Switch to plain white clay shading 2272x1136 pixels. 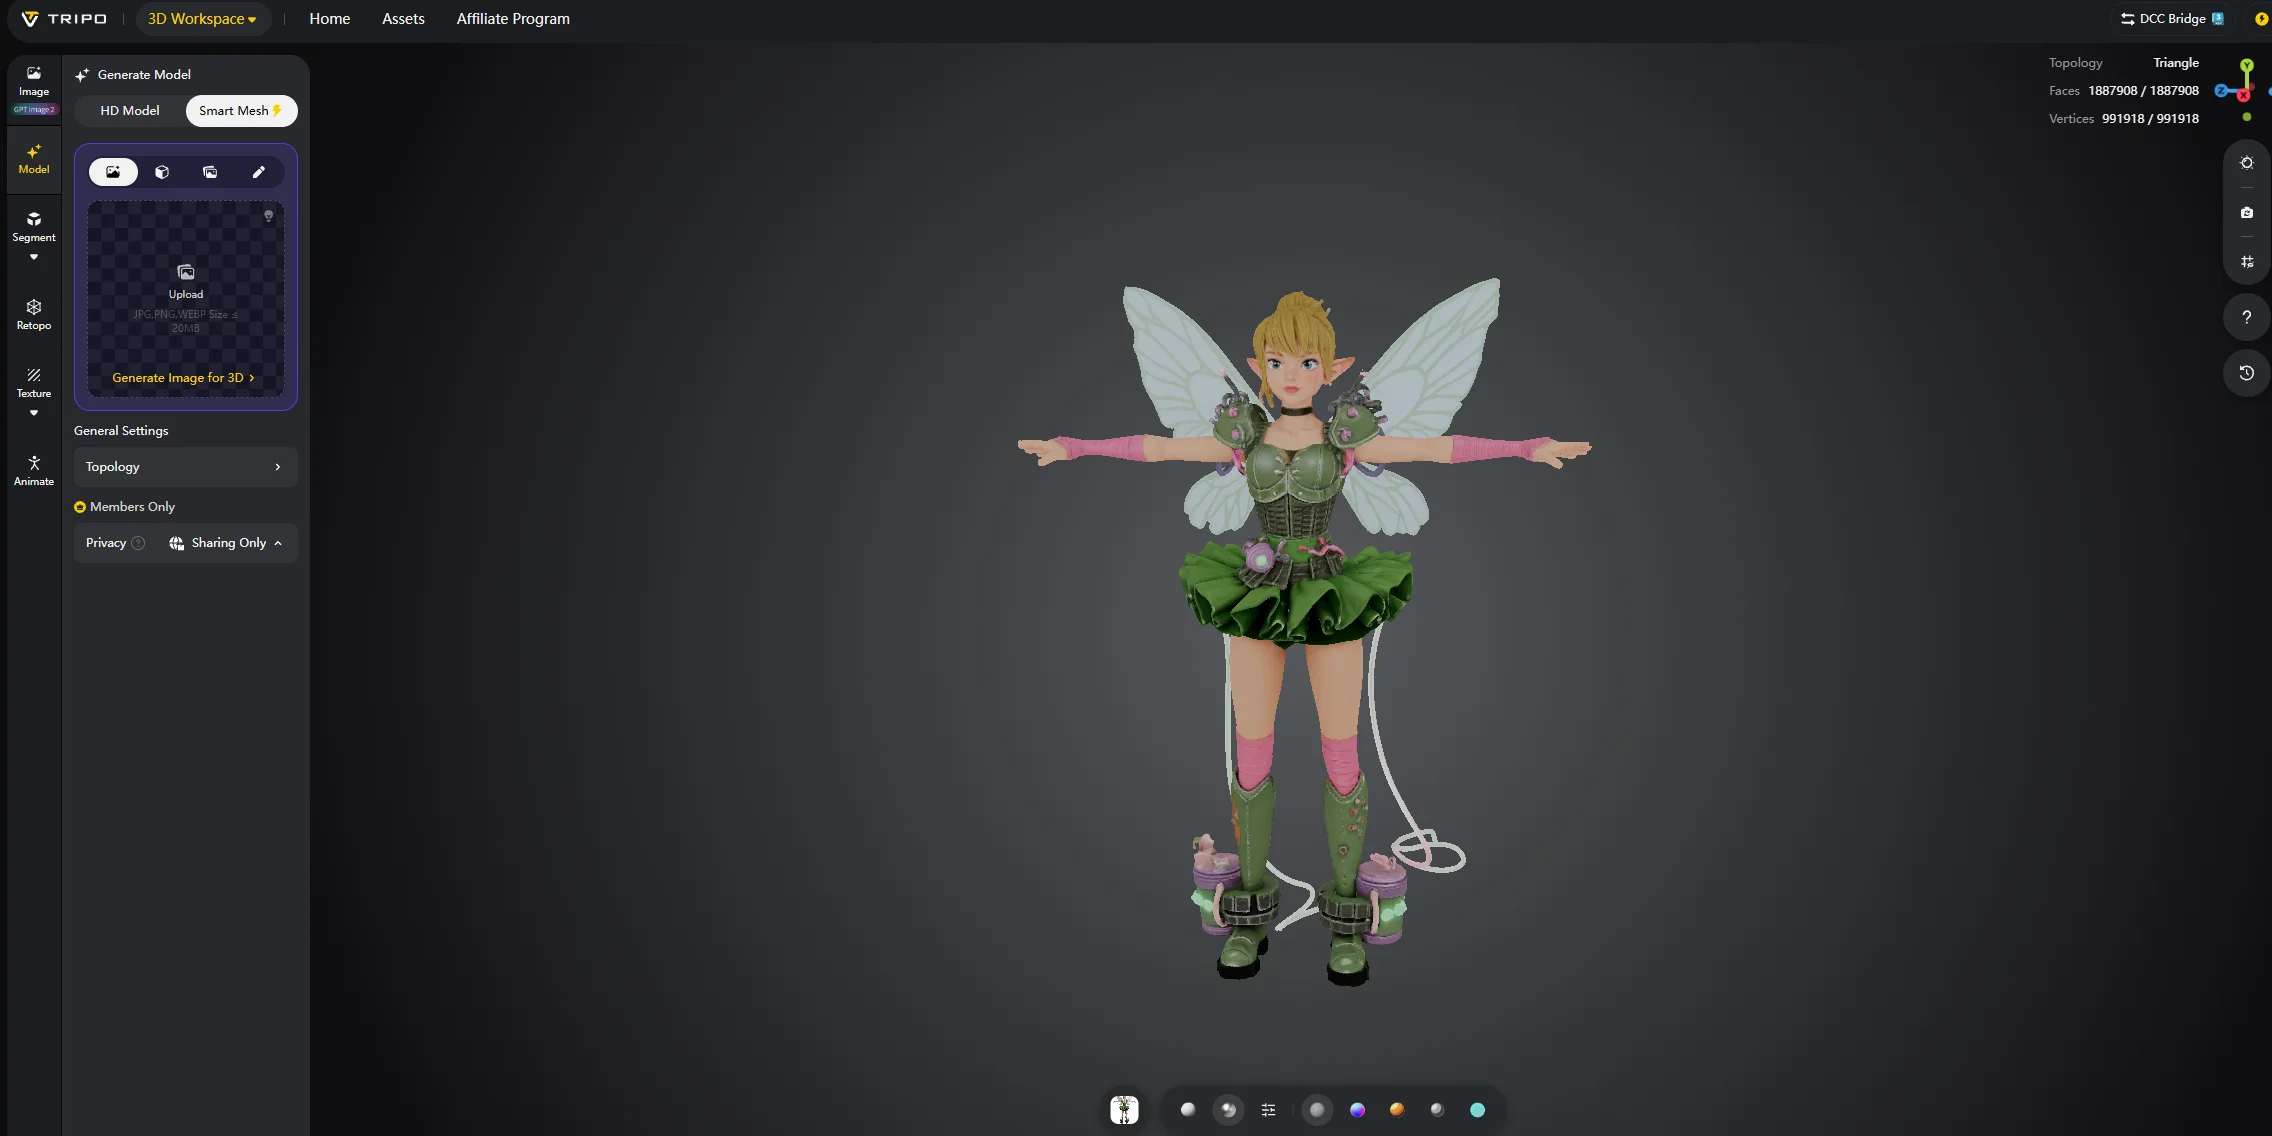tap(1188, 1110)
